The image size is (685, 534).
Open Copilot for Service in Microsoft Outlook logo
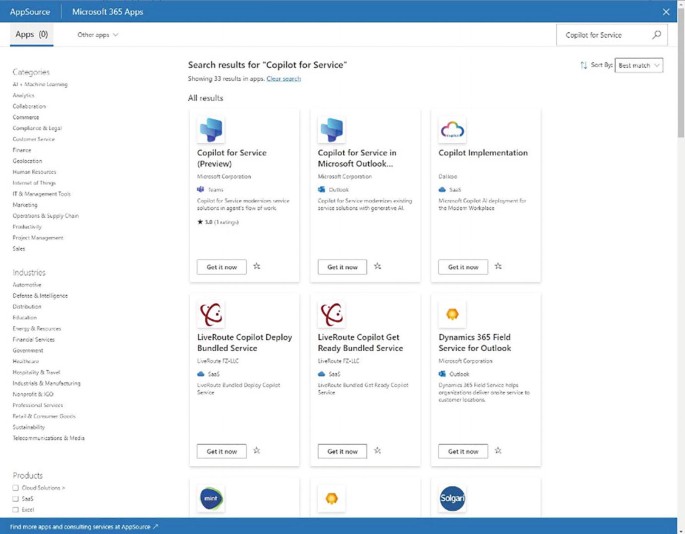click(x=332, y=130)
